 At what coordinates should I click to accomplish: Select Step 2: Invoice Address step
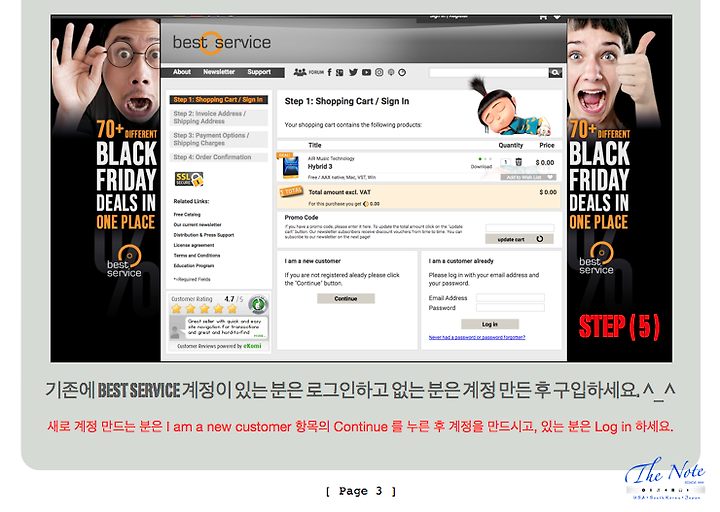pos(219,118)
